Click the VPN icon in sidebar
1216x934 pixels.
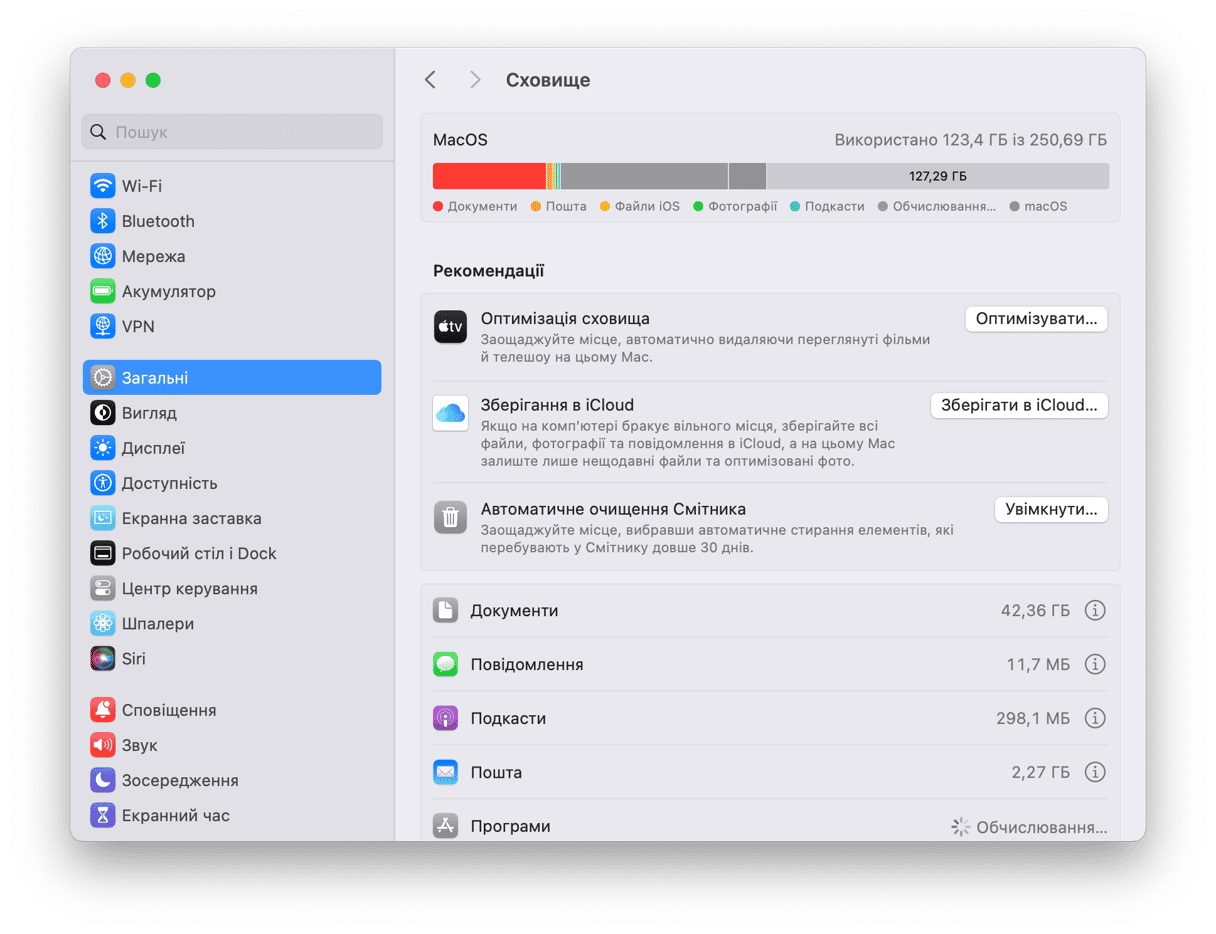(102, 326)
